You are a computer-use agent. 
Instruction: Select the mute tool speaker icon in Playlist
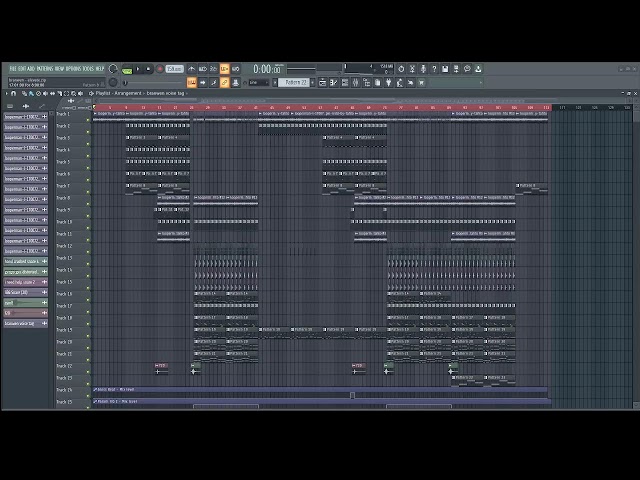pos(45,93)
